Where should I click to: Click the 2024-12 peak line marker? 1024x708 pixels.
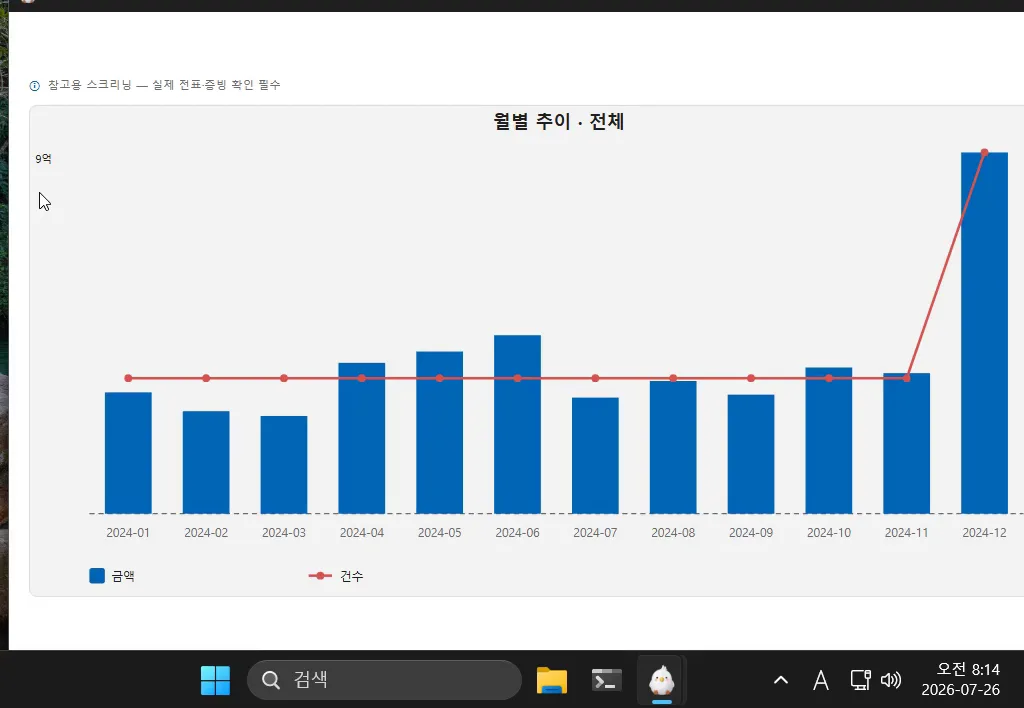click(984, 153)
